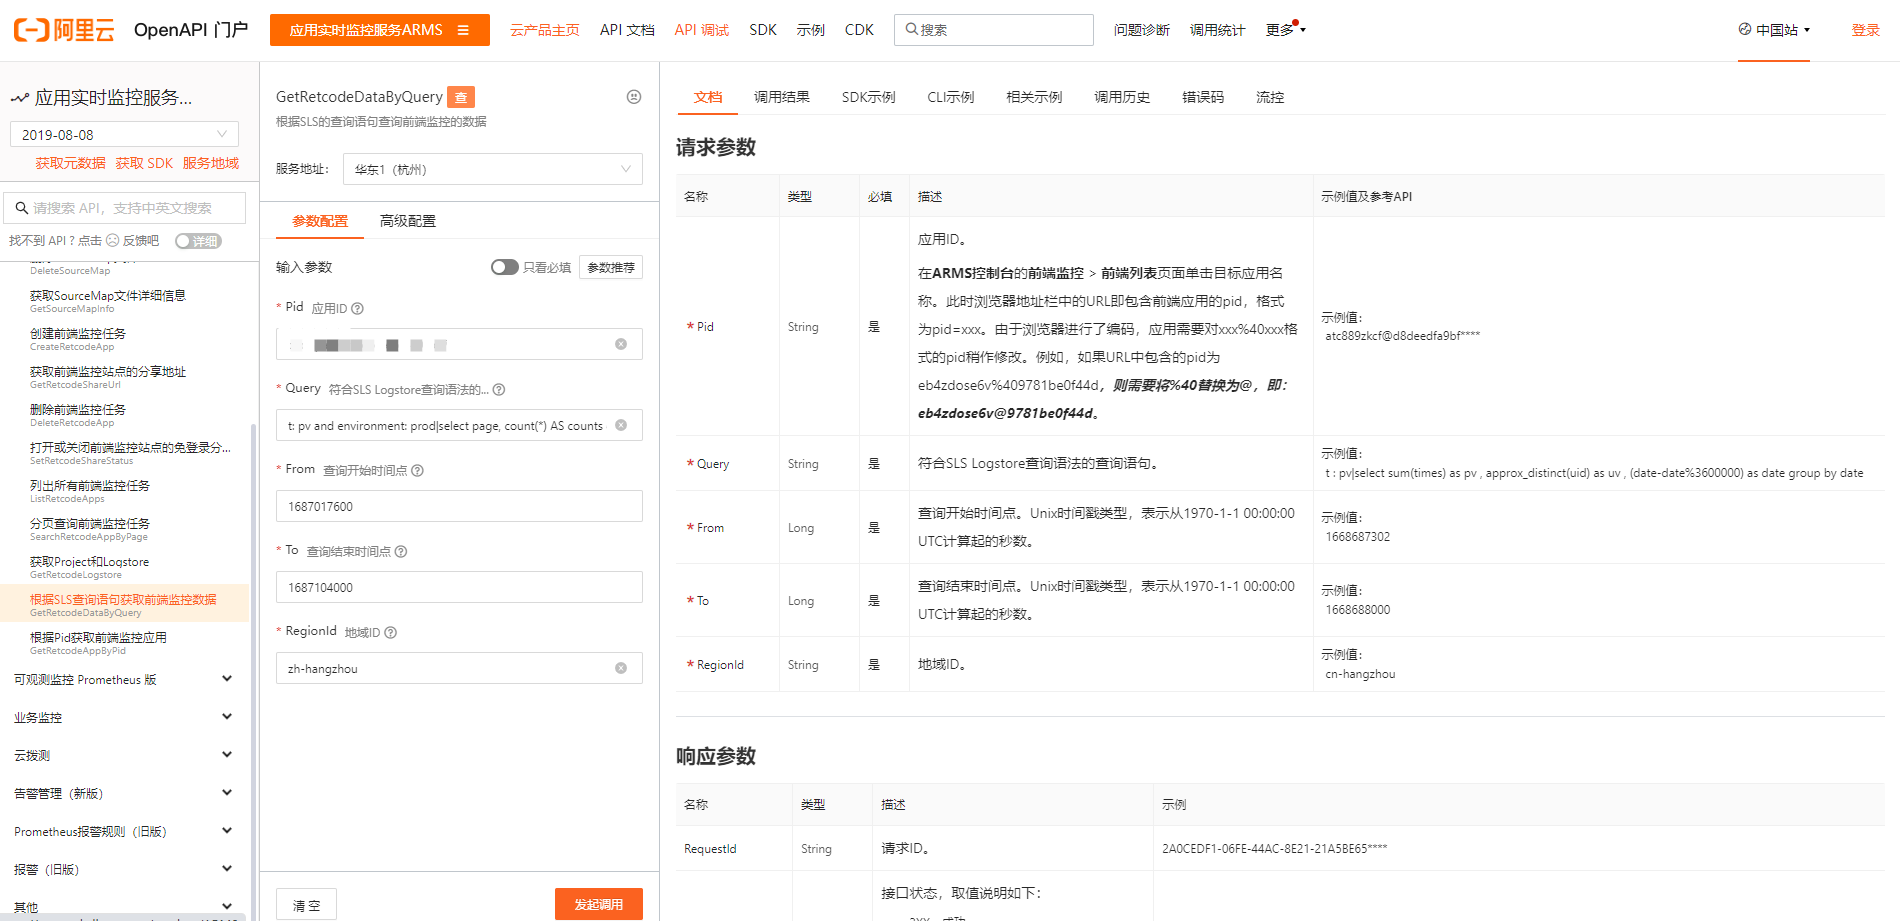
Task: Switch to CLI示例 tab
Action: point(951,97)
